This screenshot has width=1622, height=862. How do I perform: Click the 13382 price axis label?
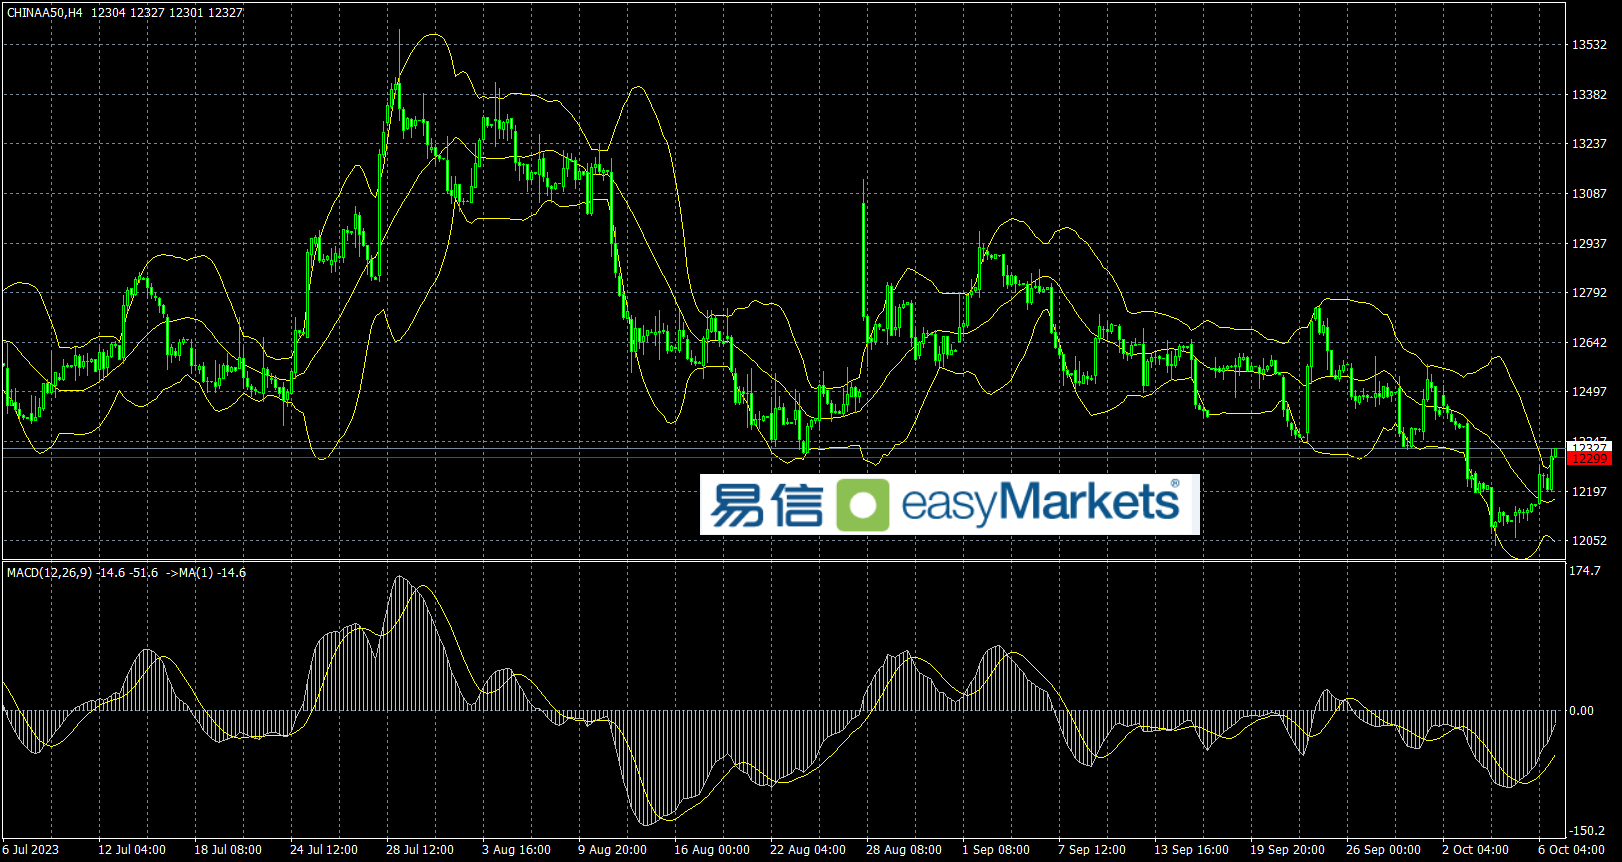click(x=1589, y=95)
